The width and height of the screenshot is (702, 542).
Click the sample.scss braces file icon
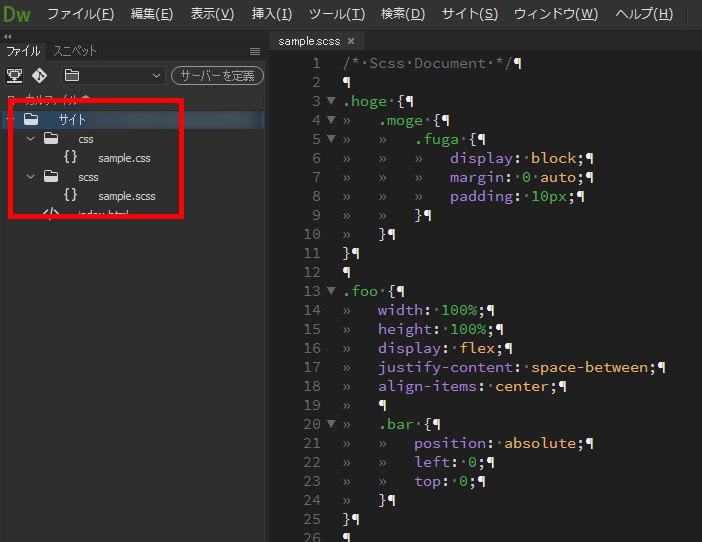click(x=70, y=195)
